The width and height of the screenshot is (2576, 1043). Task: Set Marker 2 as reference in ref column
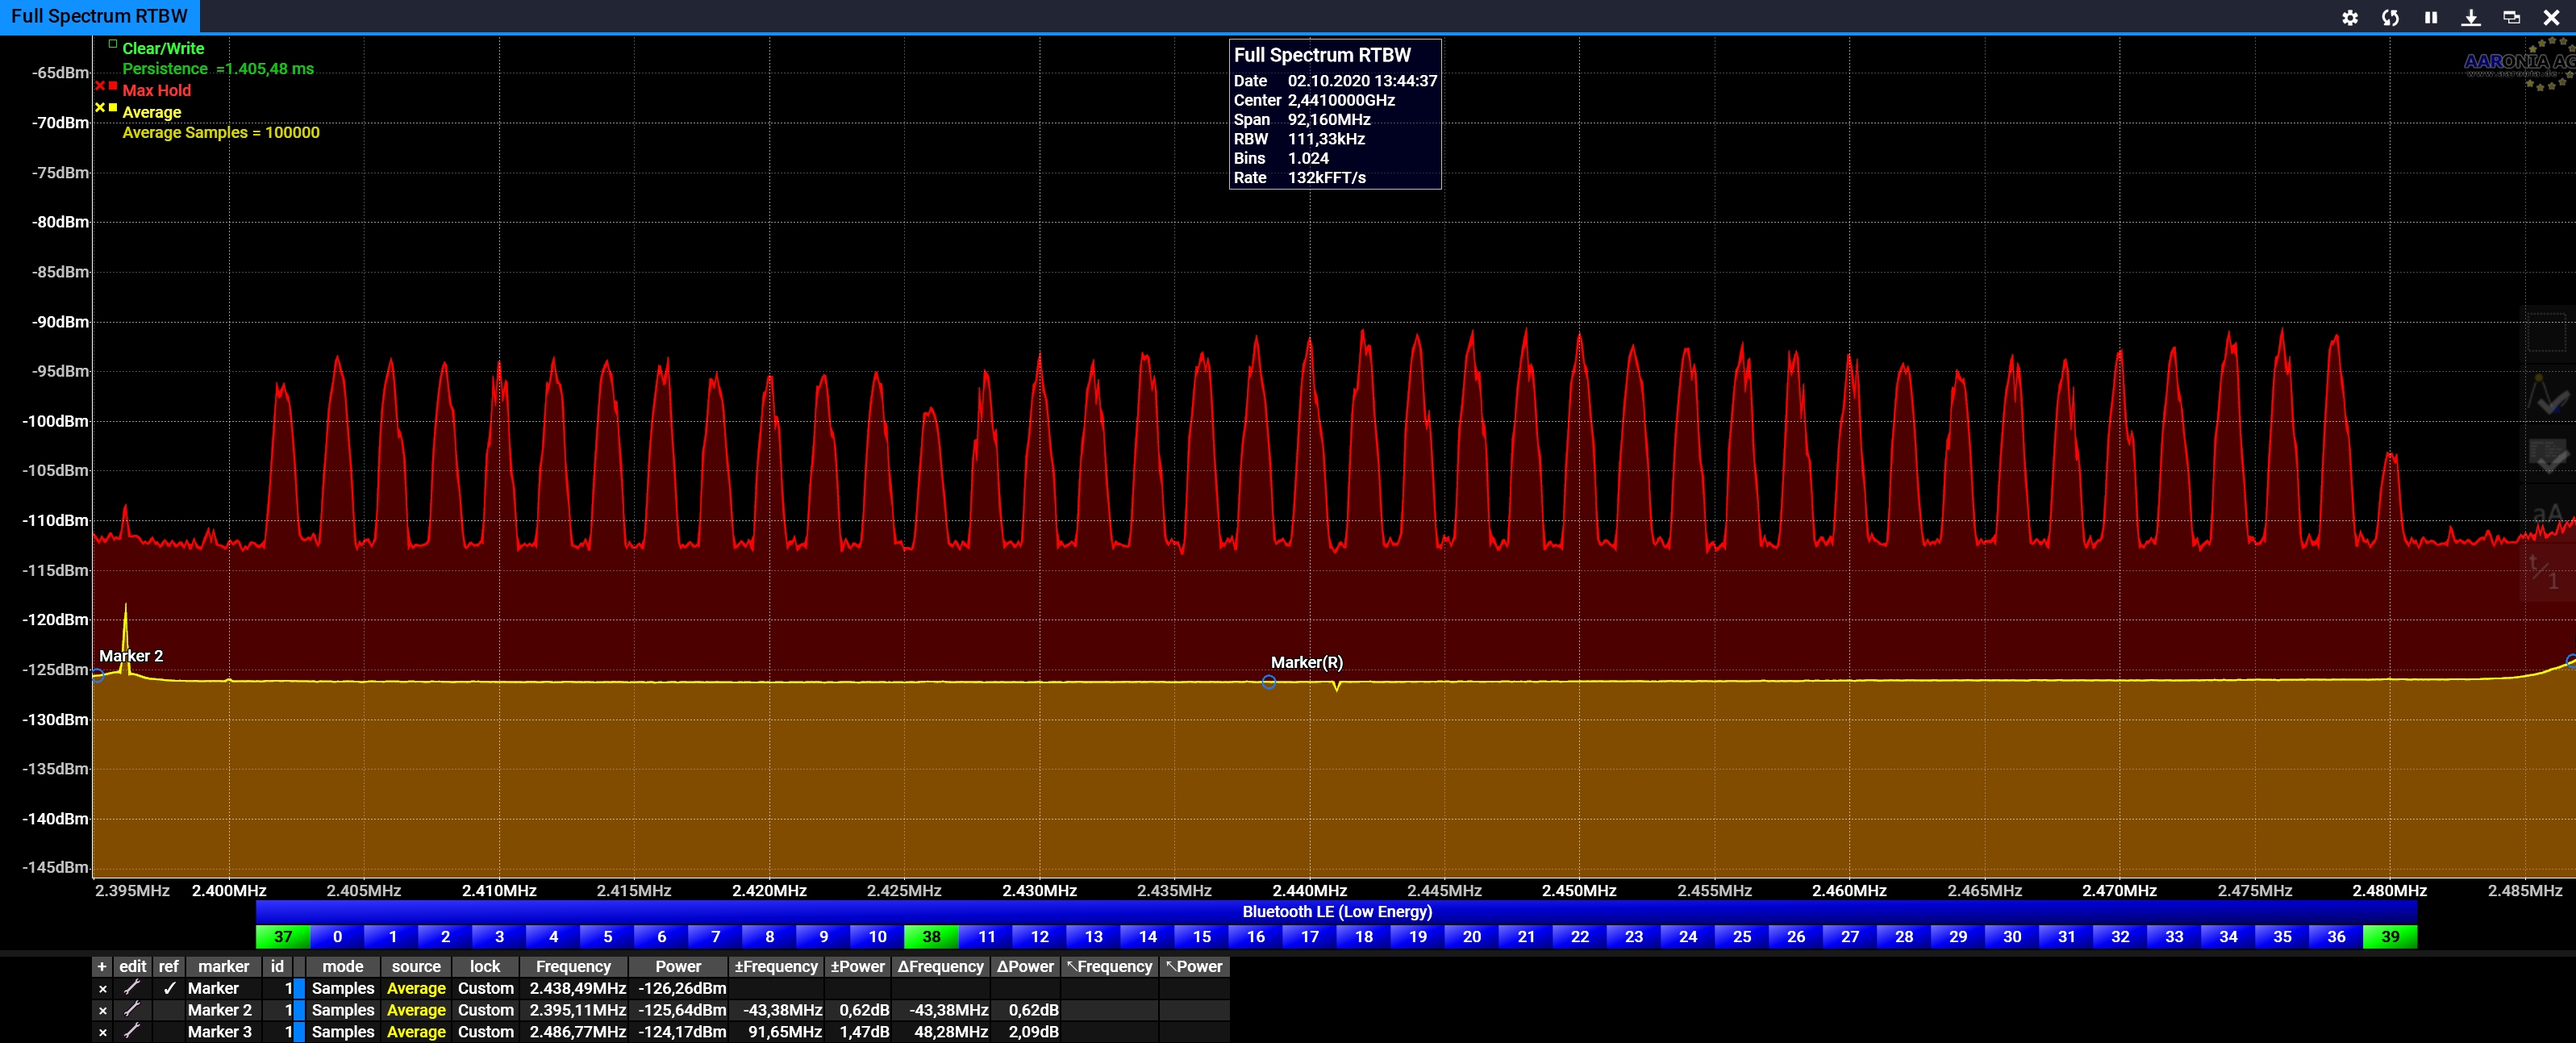[x=168, y=1010]
